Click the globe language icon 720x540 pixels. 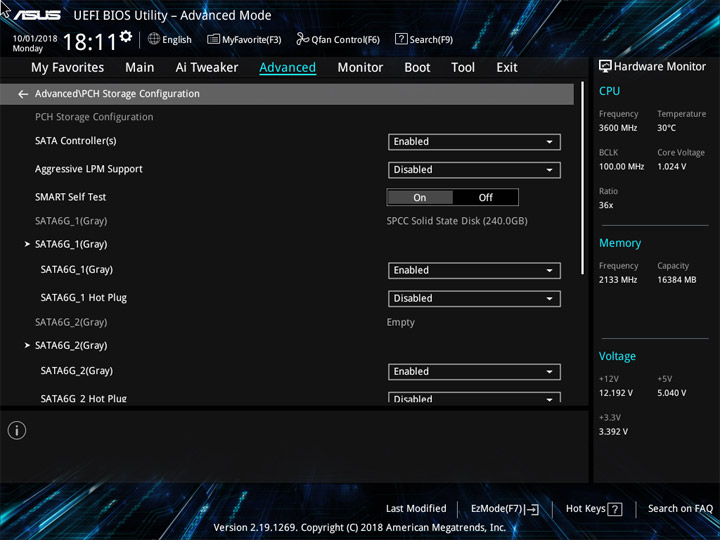154,39
